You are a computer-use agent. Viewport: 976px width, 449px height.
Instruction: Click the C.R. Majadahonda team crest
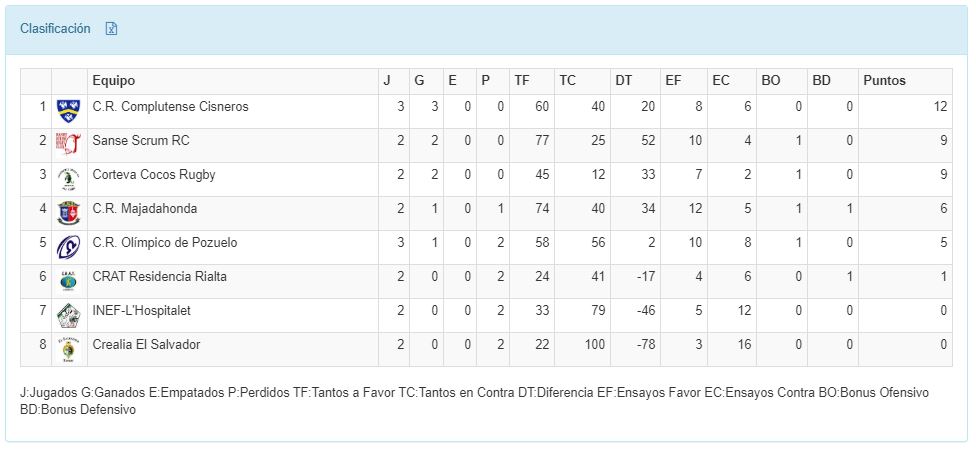pos(68,212)
